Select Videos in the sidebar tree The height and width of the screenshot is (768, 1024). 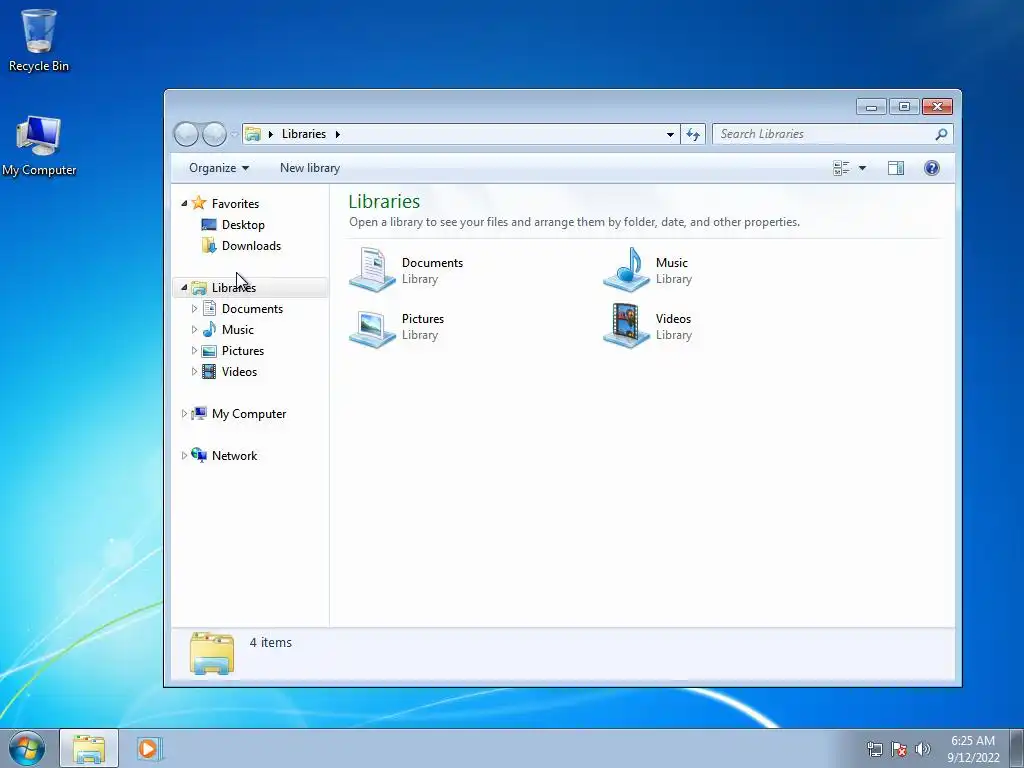tap(239, 372)
